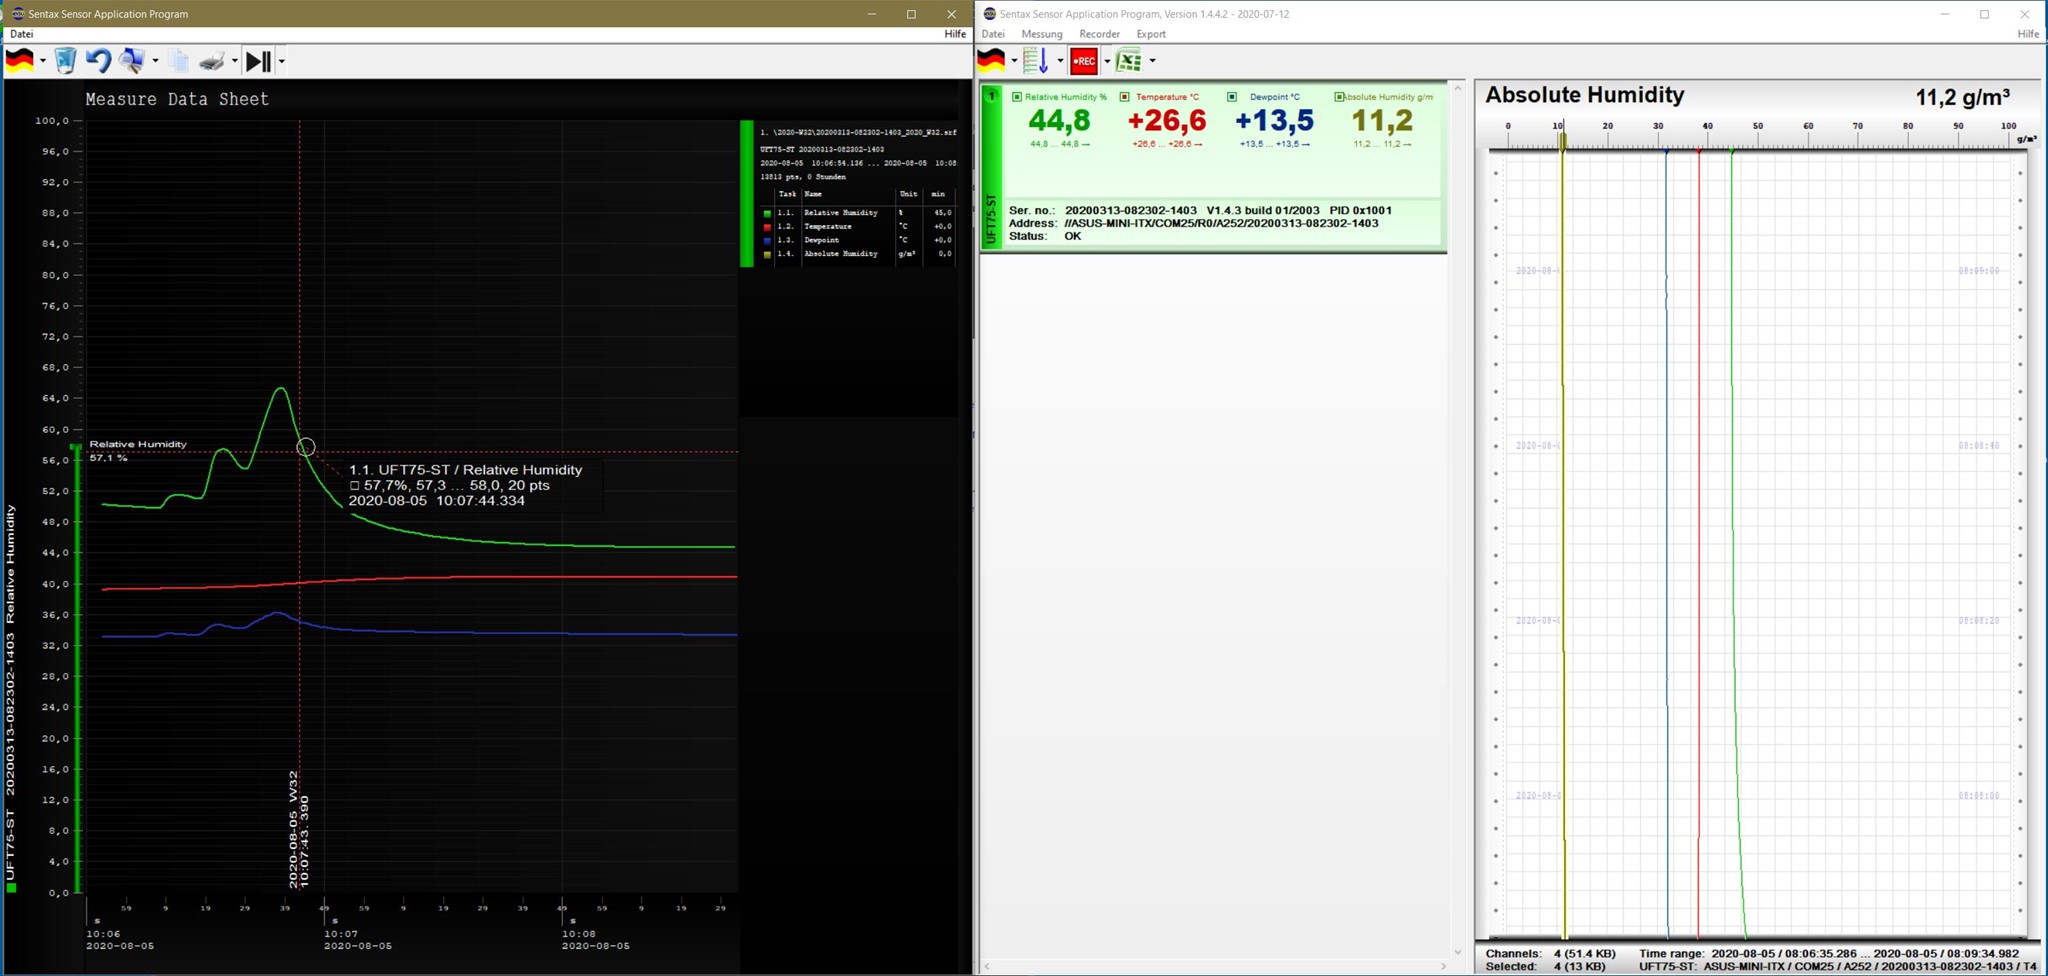Click the yellow marker on Absolute Humidity scale
The height and width of the screenshot is (976, 2048).
1563,142
